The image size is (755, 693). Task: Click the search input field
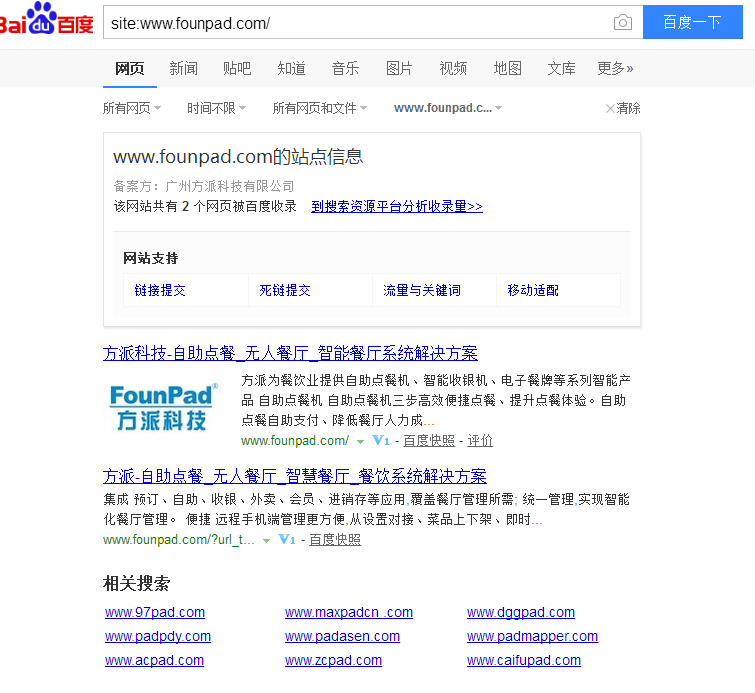(355, 22)
